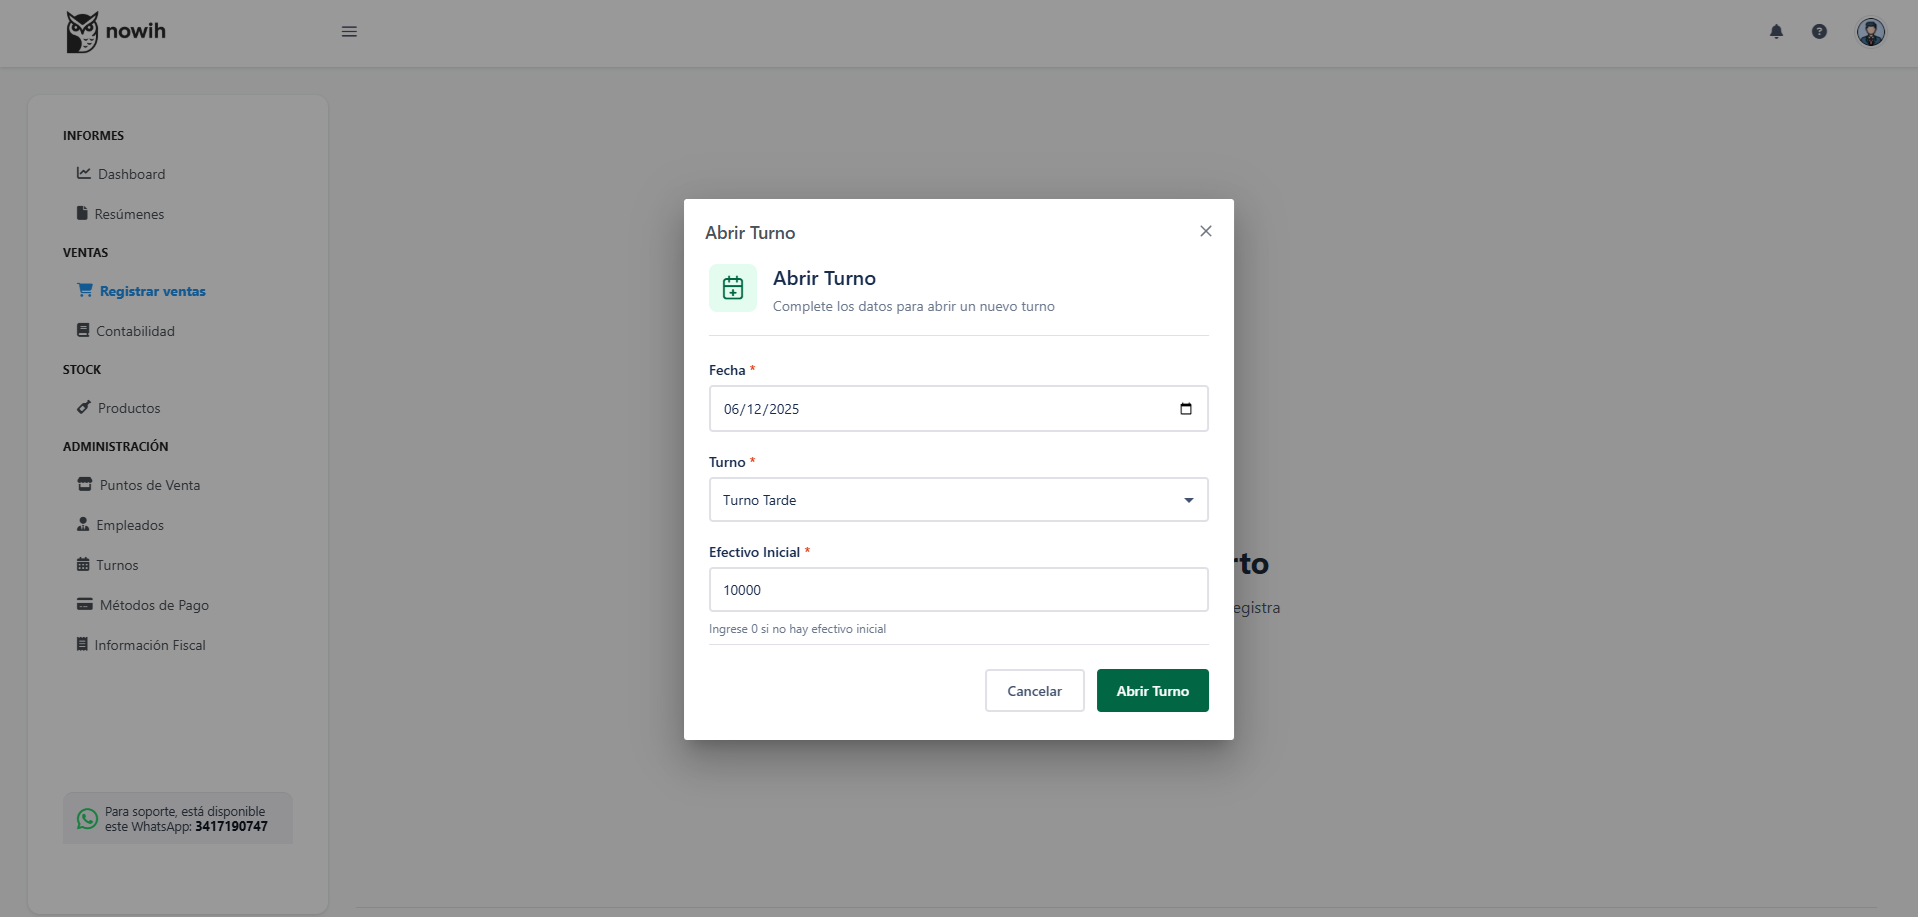This screenshot has height=917, width=1918.
Task: Open Dashboard in the sidebar
Action: pyautogui.click(x=131, y=174)
